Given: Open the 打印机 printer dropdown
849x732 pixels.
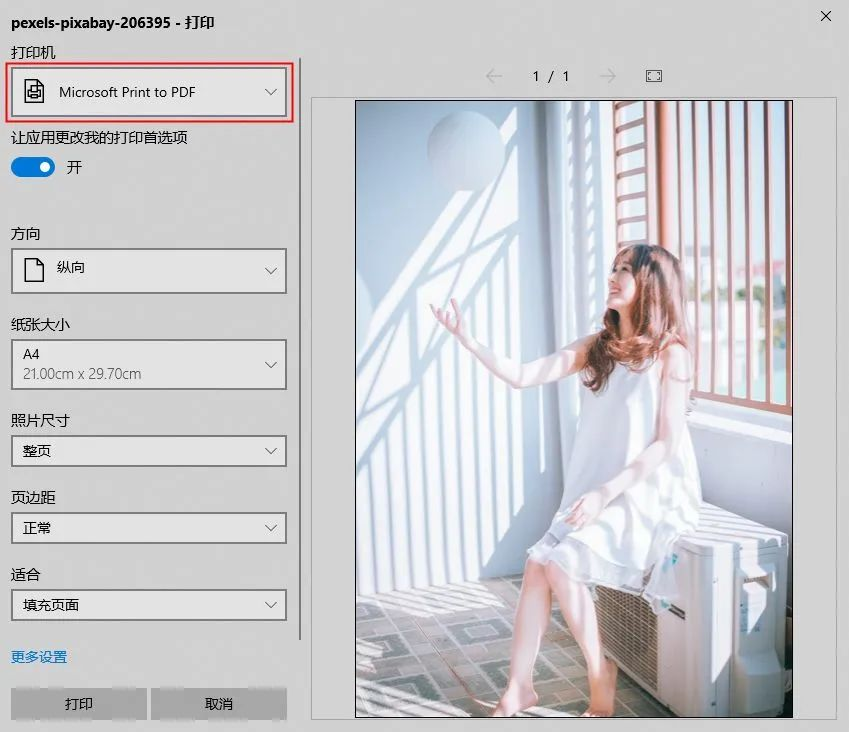Looking at the screenshot, I should pos(148,92).
